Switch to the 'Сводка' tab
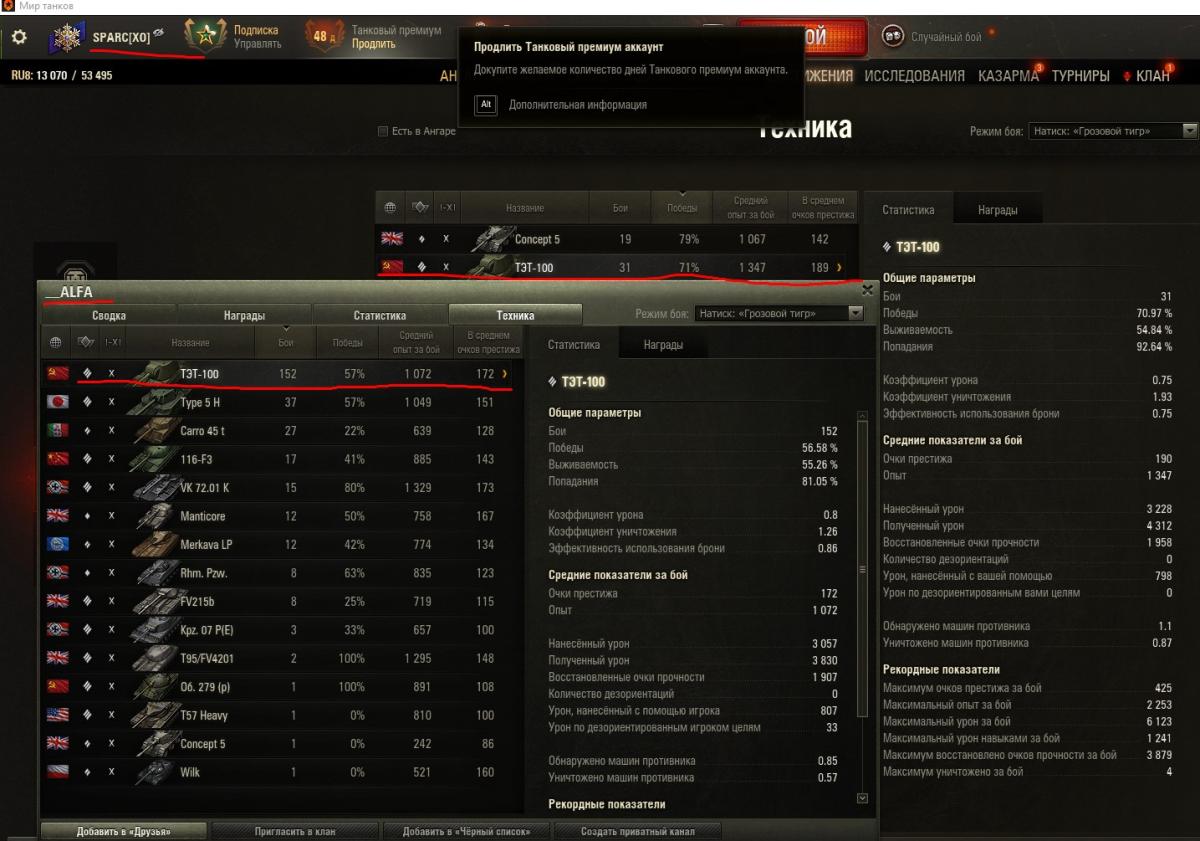1200x841 pixels. pyautogui.click(x=109, y=315)
